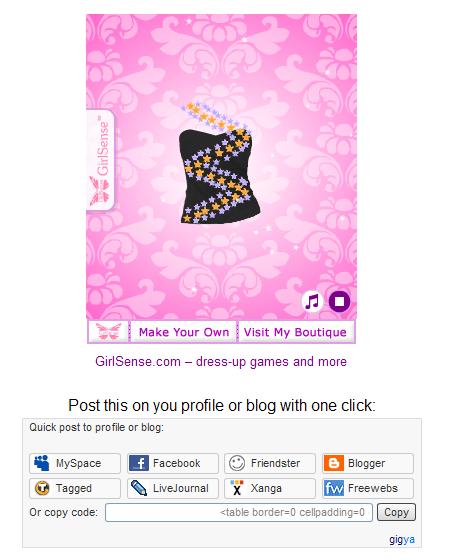Click the star-patterned black top image
The image size is (450, 560).
tap(219, 163)
